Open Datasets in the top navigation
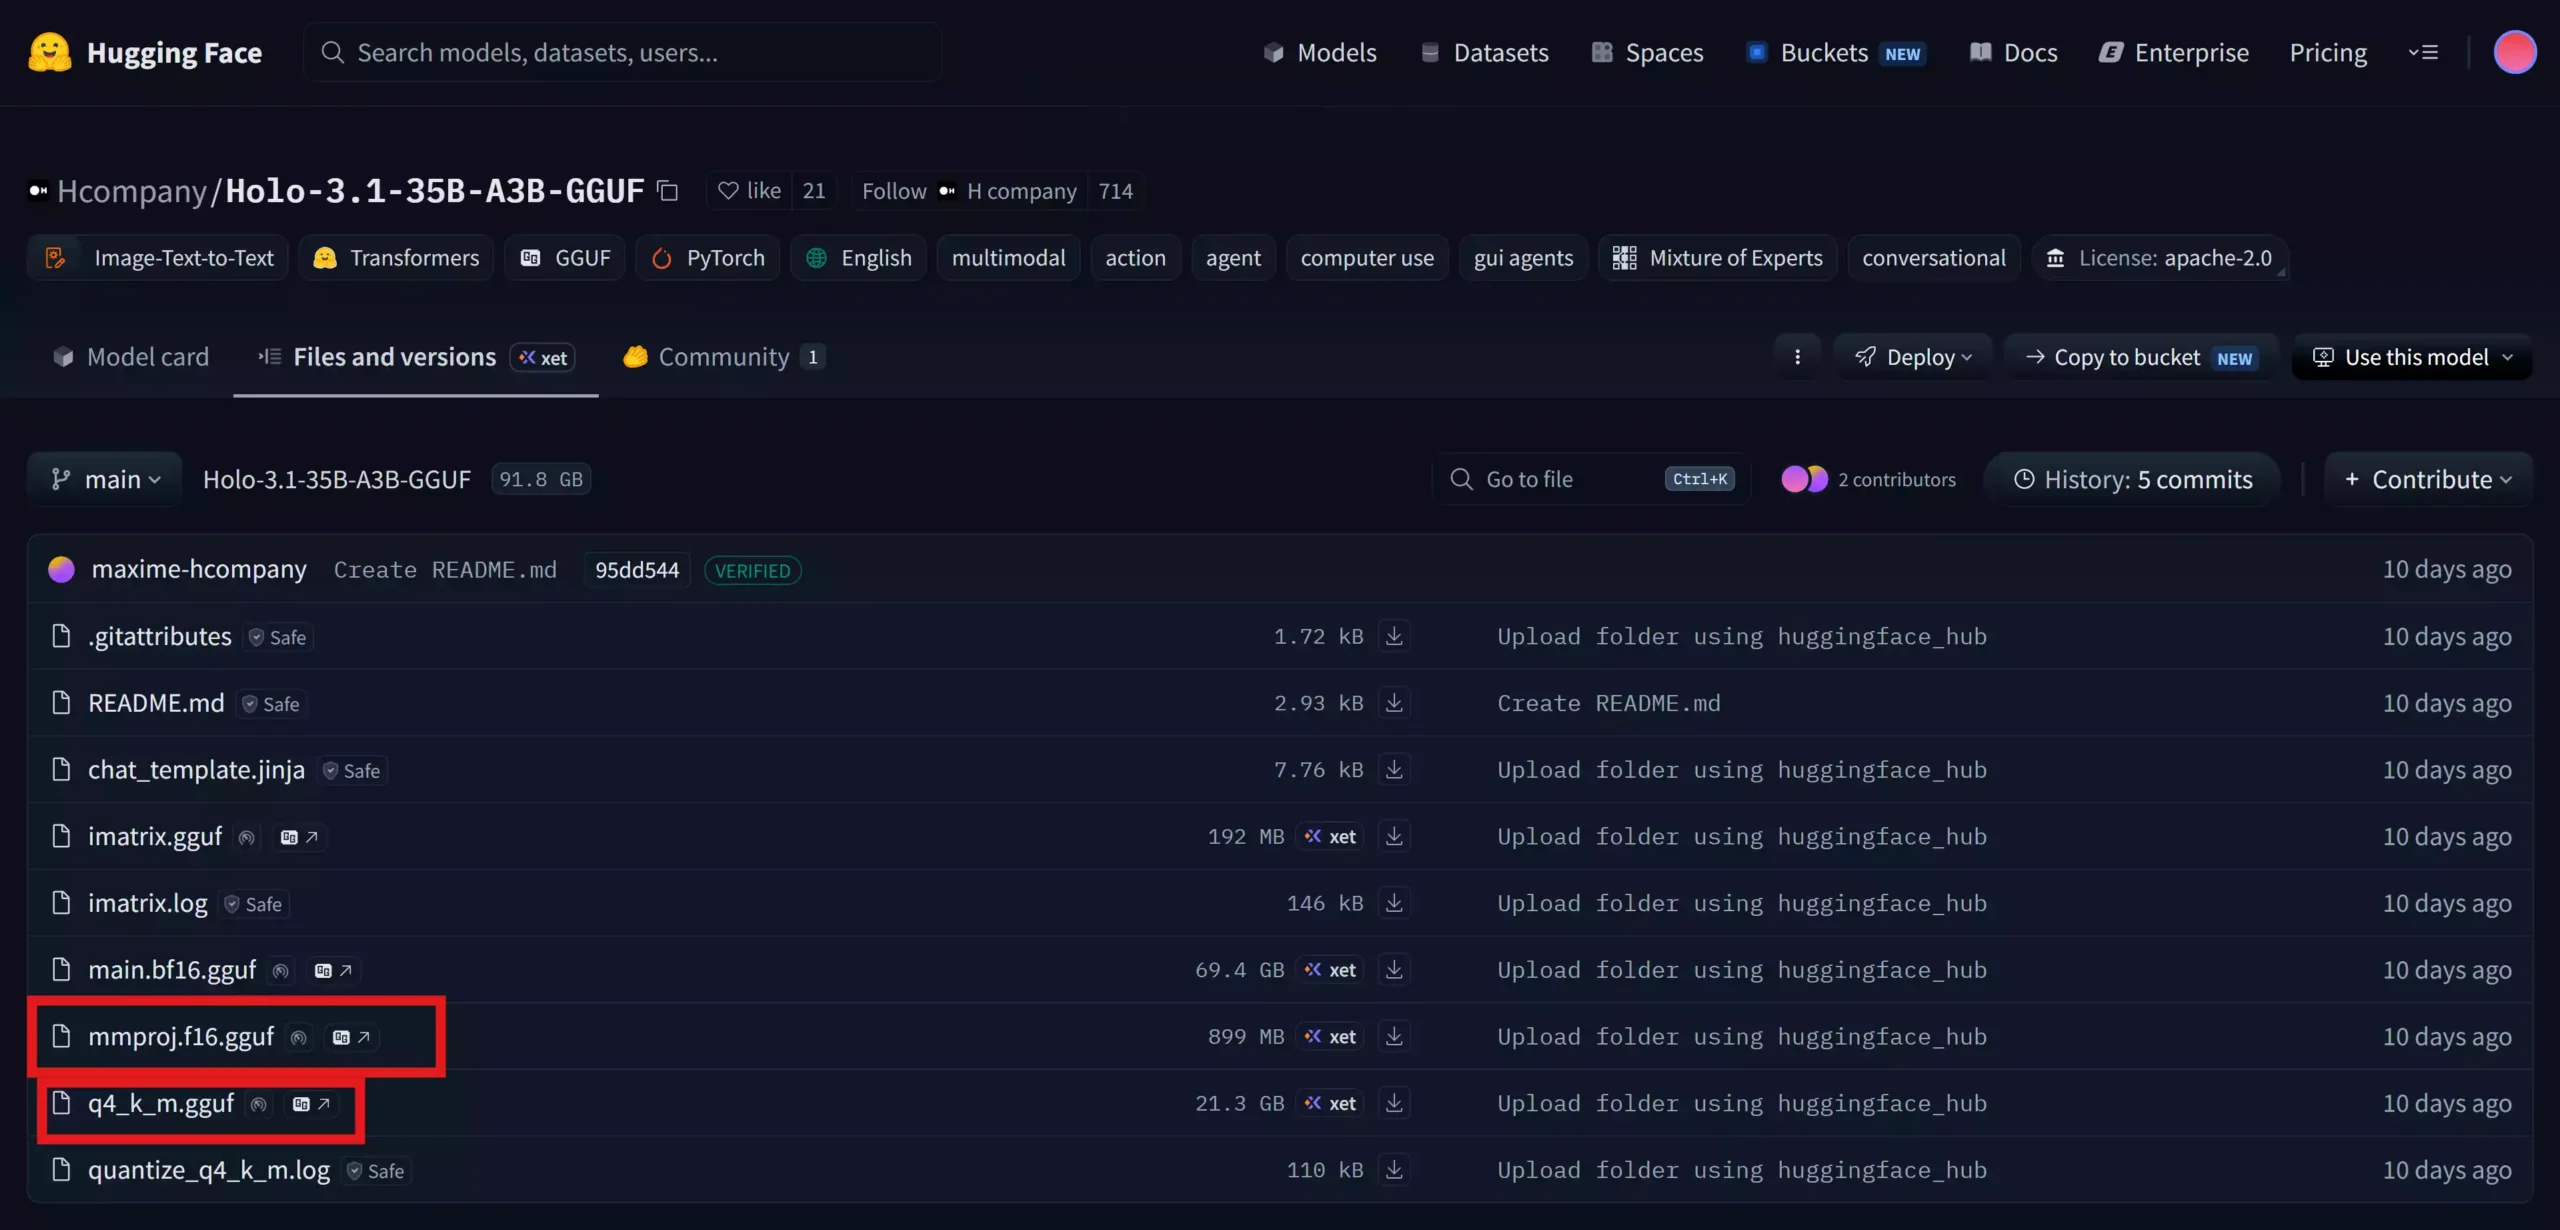 pyautogui.click(x=1485, y=52)
